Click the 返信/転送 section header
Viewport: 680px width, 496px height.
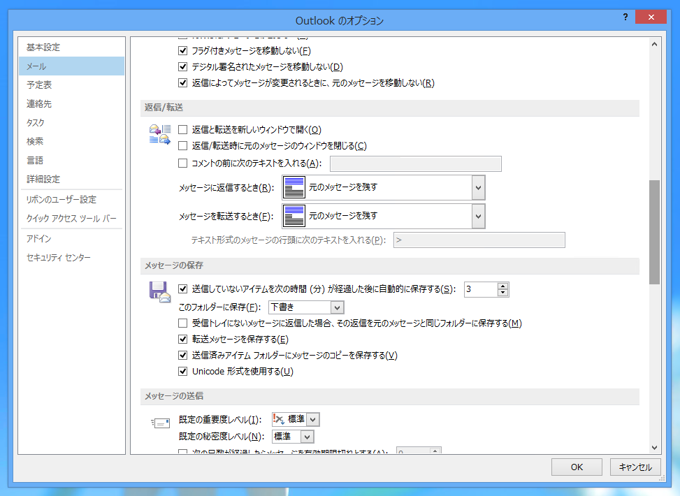click(x=390, y=108)
